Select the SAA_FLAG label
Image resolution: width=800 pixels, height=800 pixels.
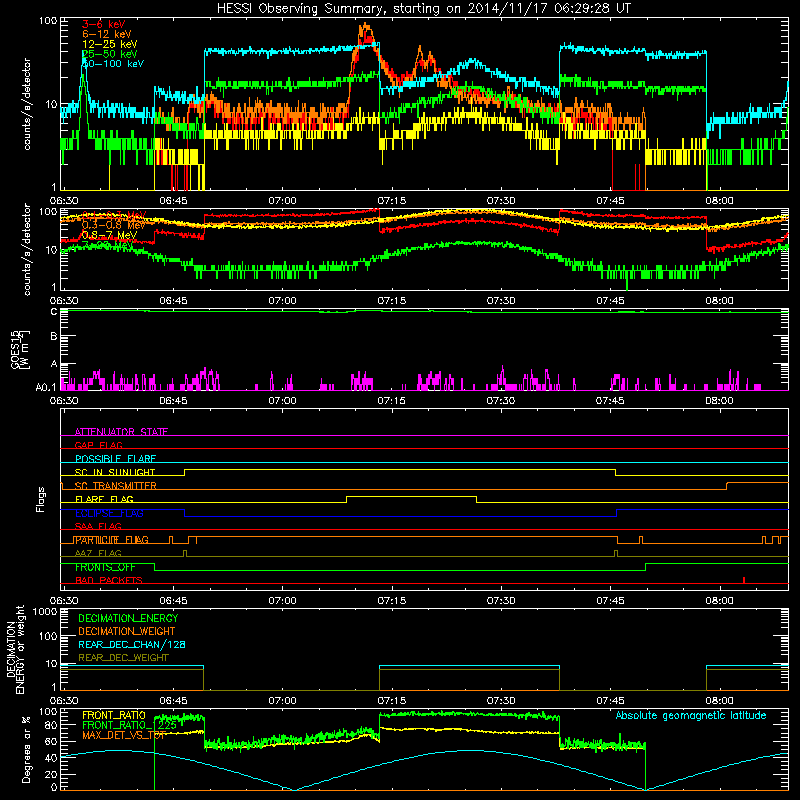click(98, 526)
